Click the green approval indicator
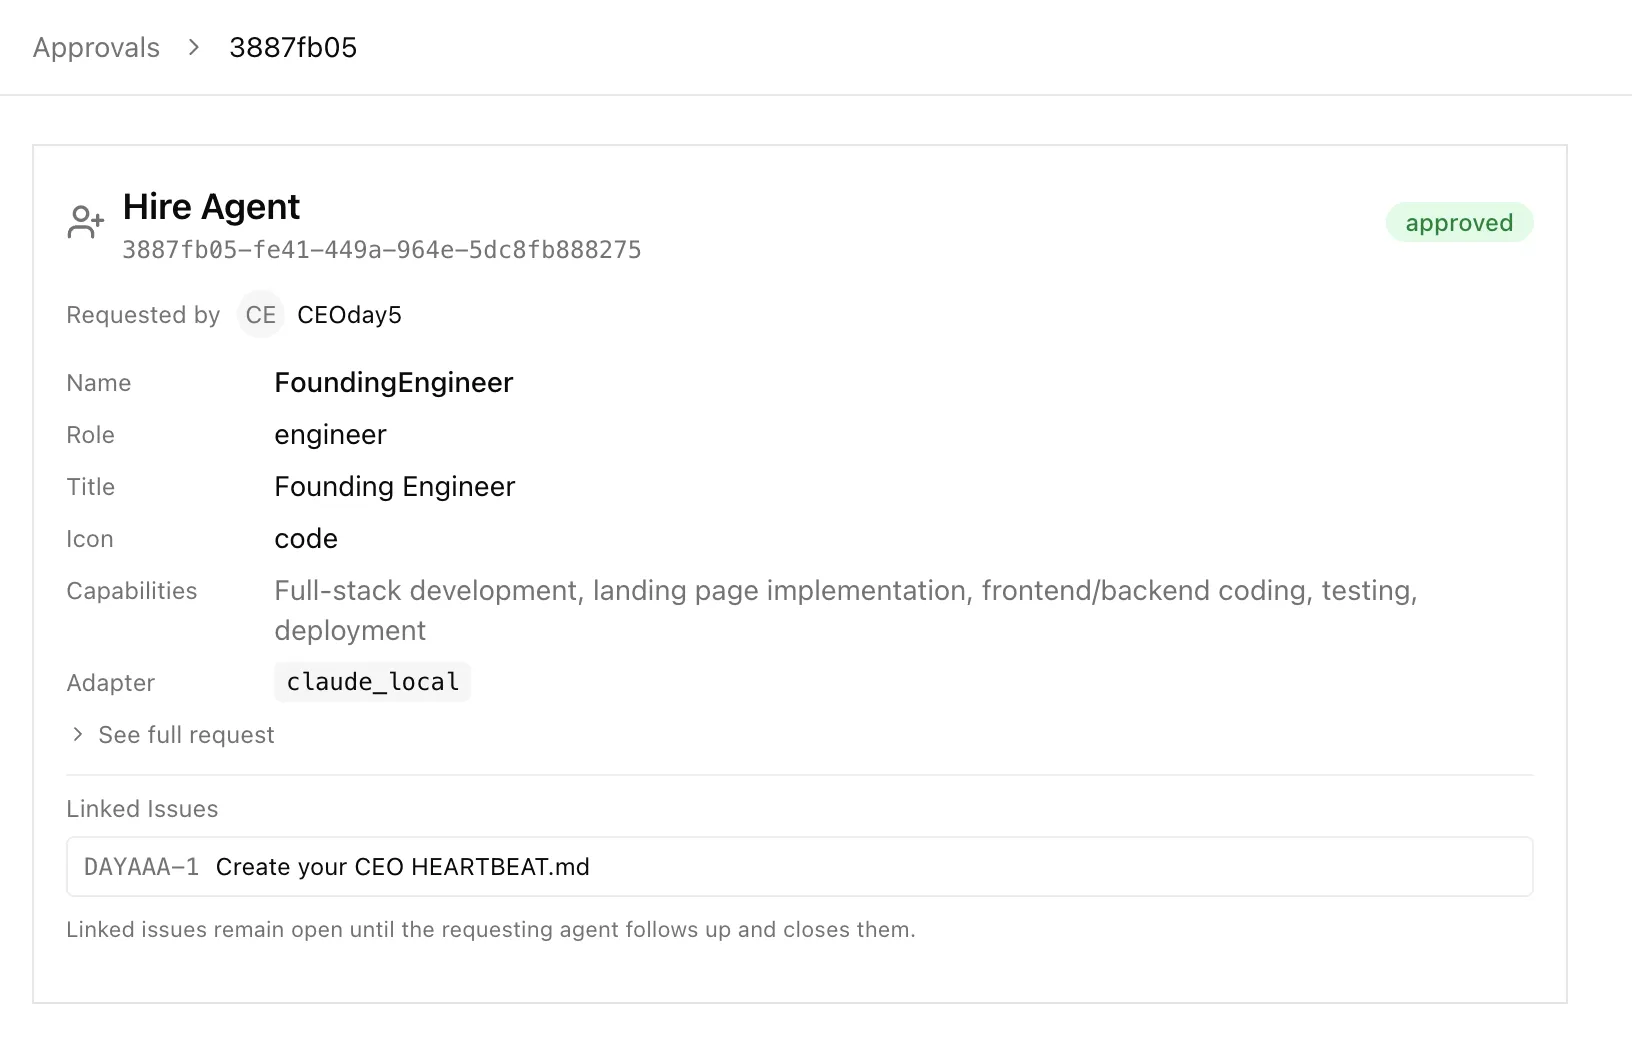This screenshot has height=1050, width=1632. coord(1459,222)
